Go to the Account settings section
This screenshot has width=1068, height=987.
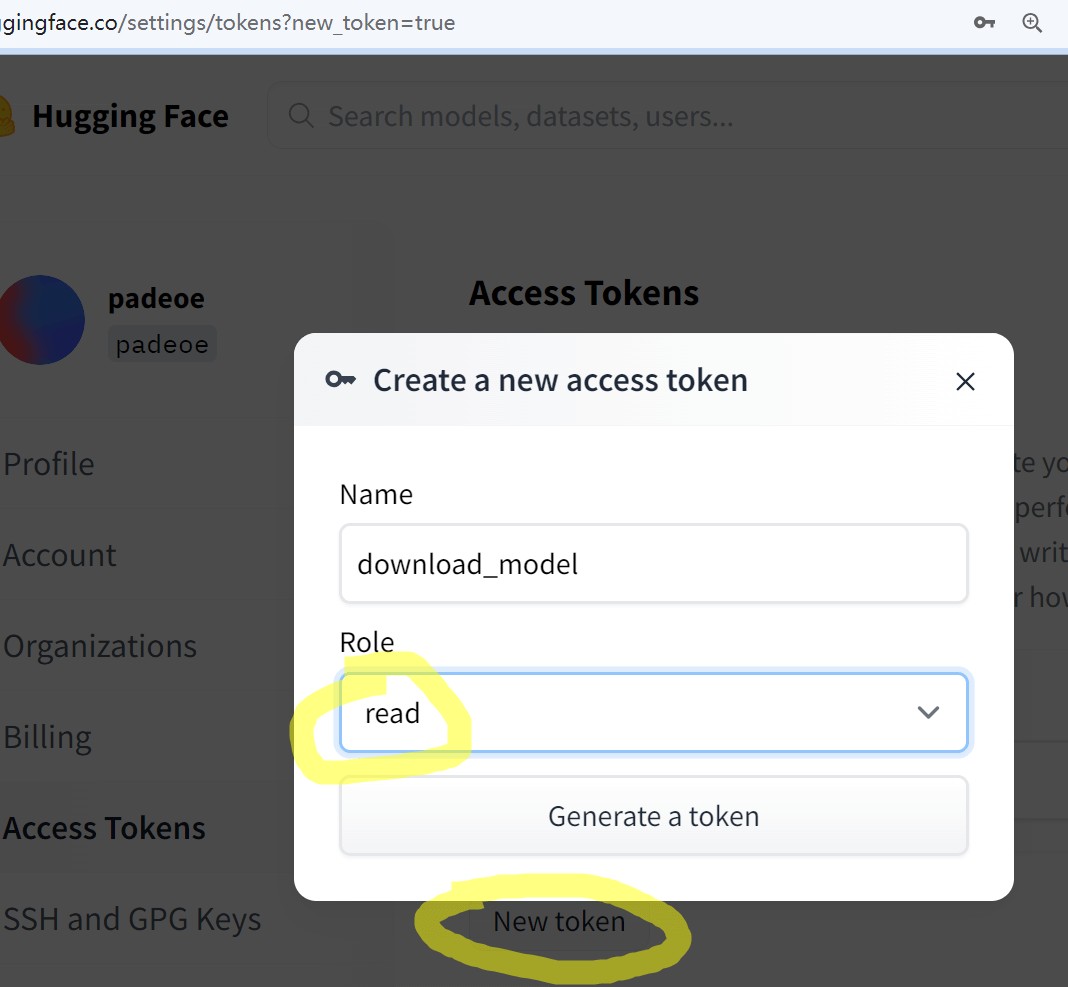60,555
